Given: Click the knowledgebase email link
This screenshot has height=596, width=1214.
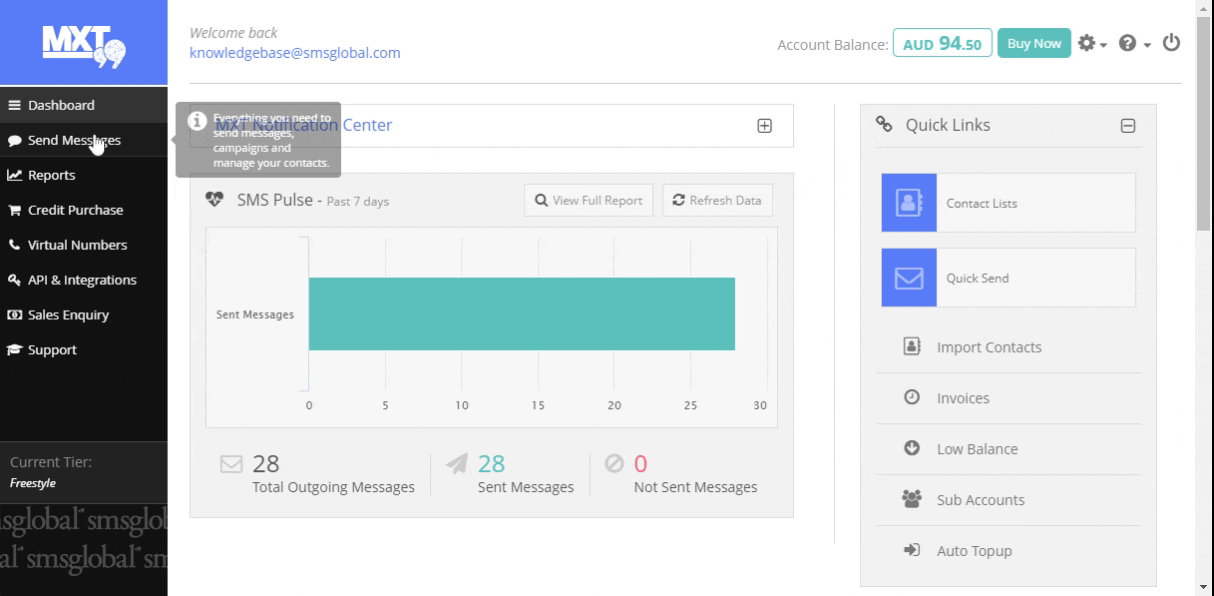Looking at the screenshot, I should click(295, 53).
